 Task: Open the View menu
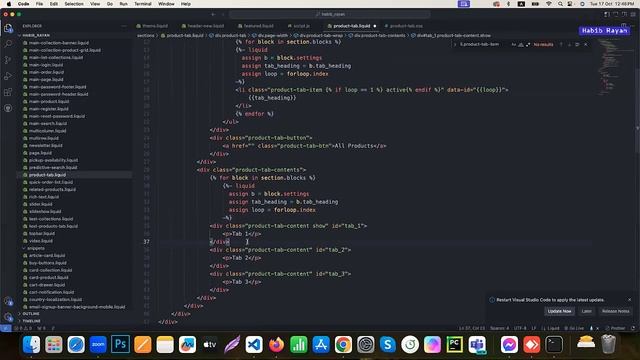pyautogui.click(x=95, y=4)
